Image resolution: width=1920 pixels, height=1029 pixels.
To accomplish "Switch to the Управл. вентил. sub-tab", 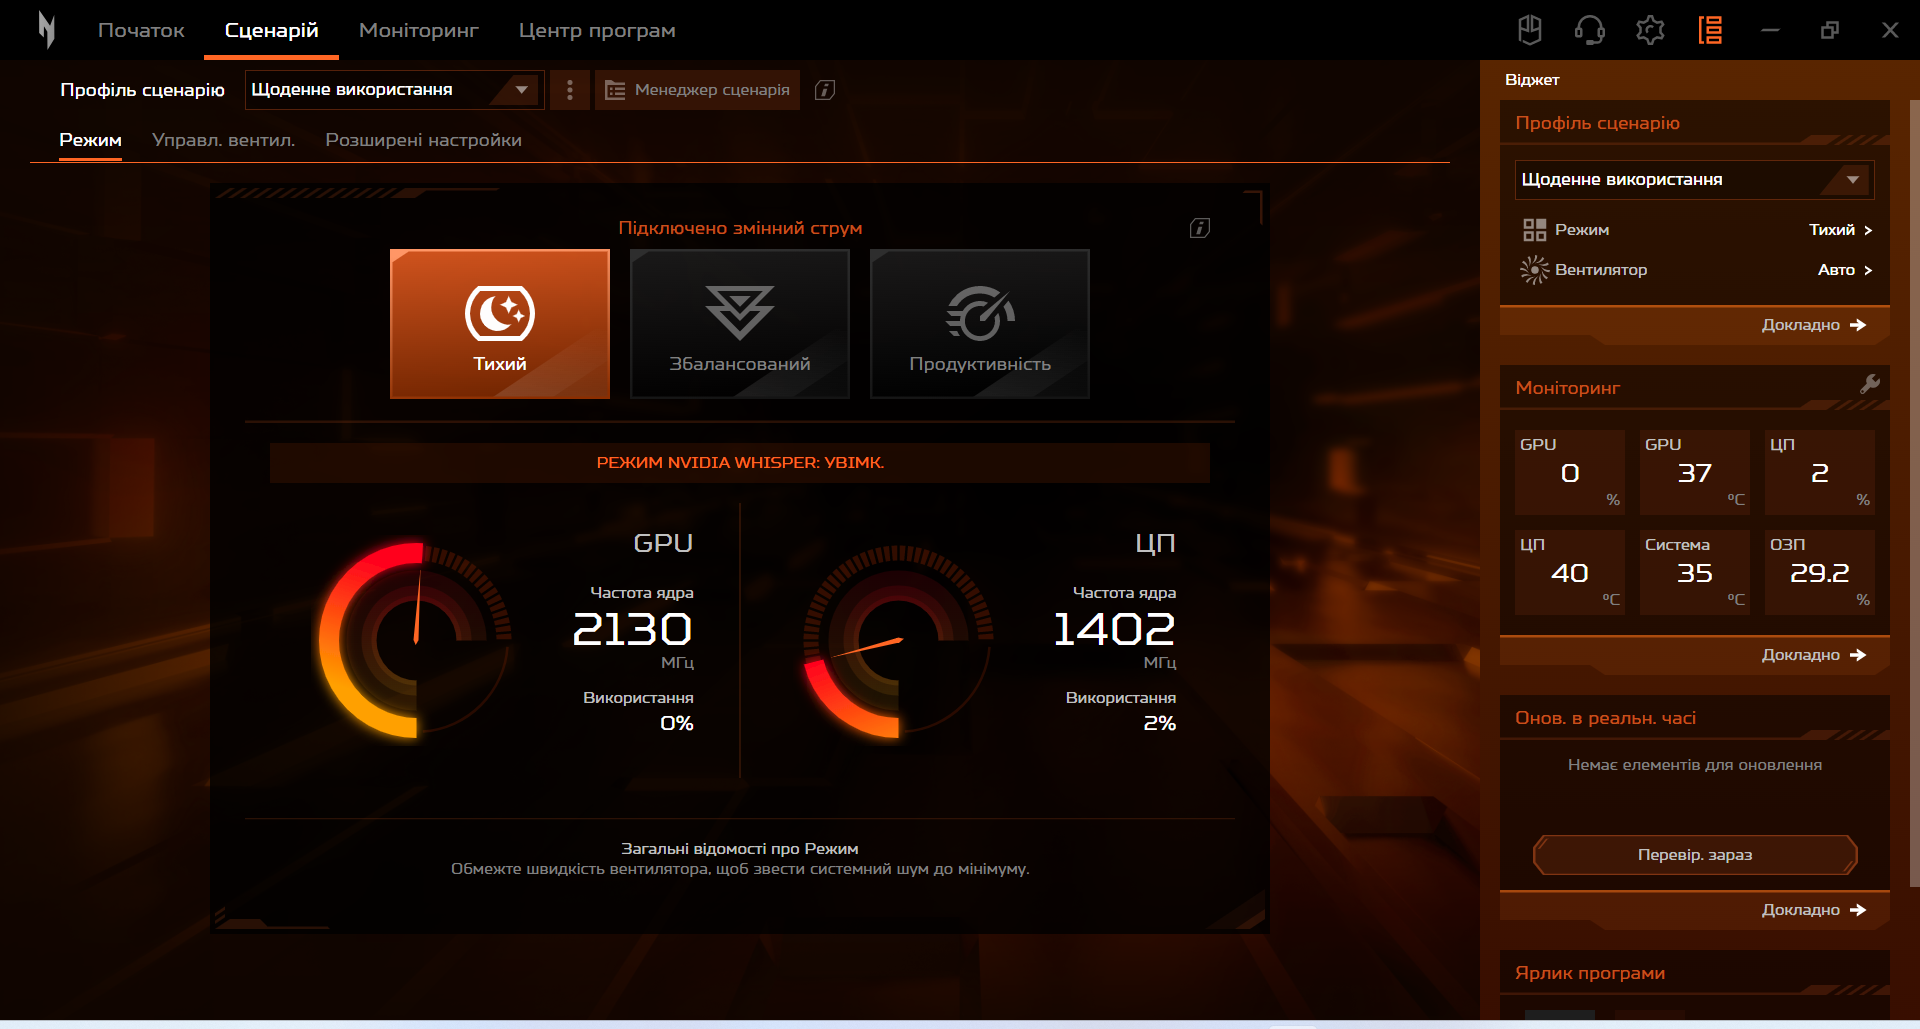I will coord(224,140).
